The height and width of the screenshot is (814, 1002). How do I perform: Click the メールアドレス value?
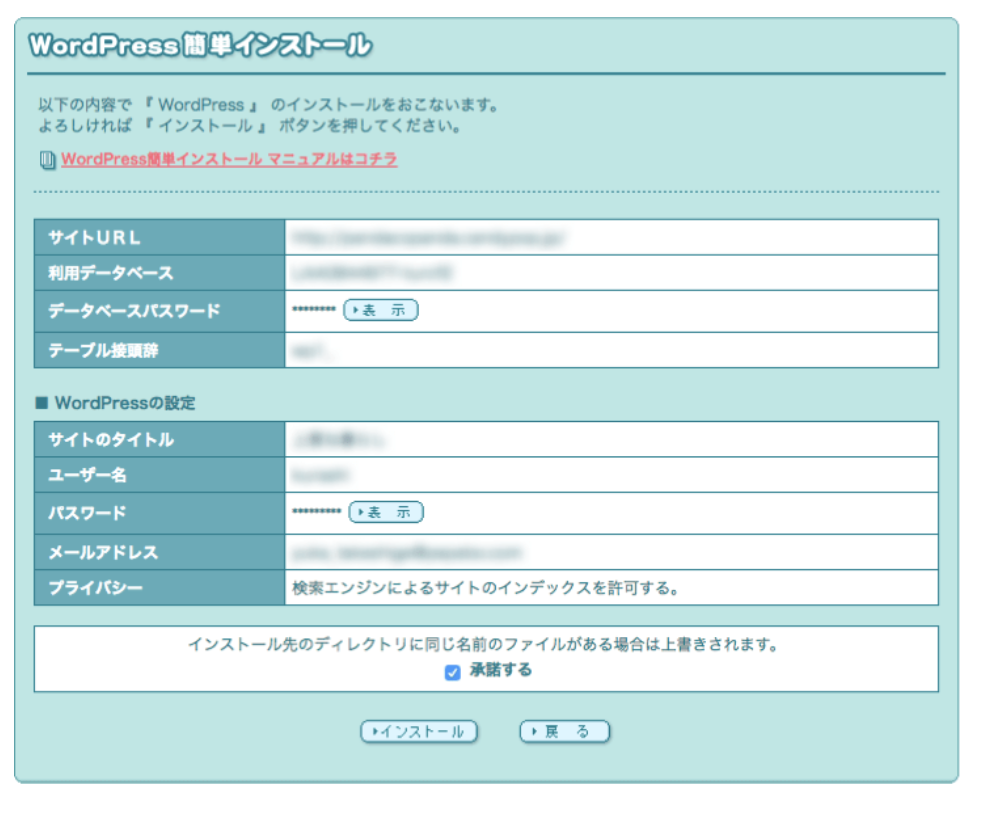[407, 552]
